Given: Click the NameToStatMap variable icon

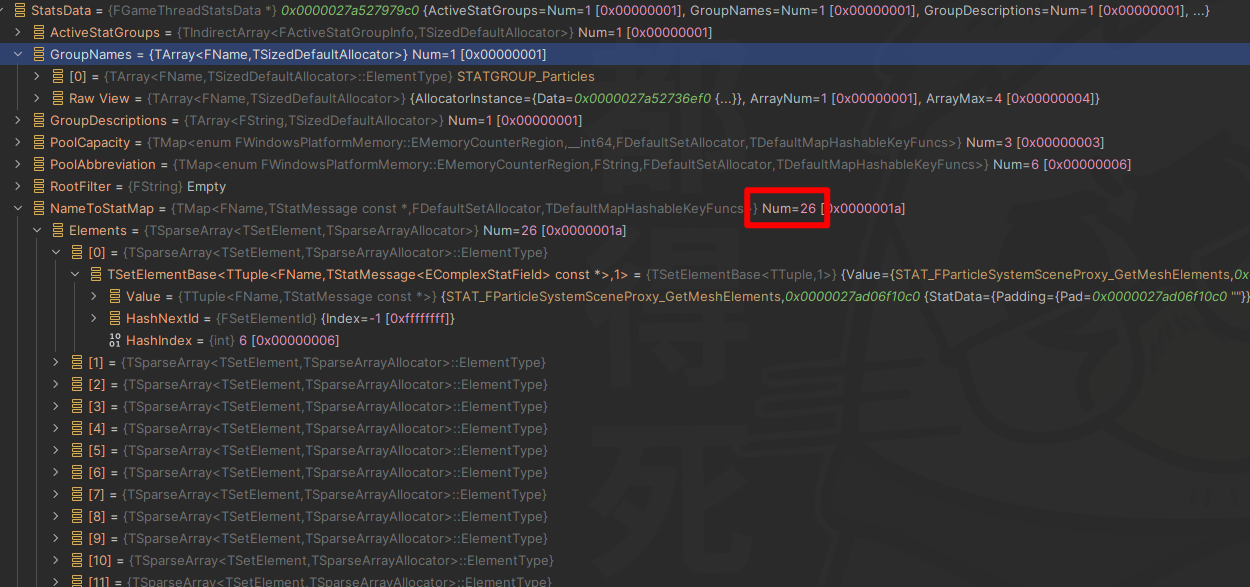Looking at the screenshot, I should pyautogui.click(x=38, y=208).
